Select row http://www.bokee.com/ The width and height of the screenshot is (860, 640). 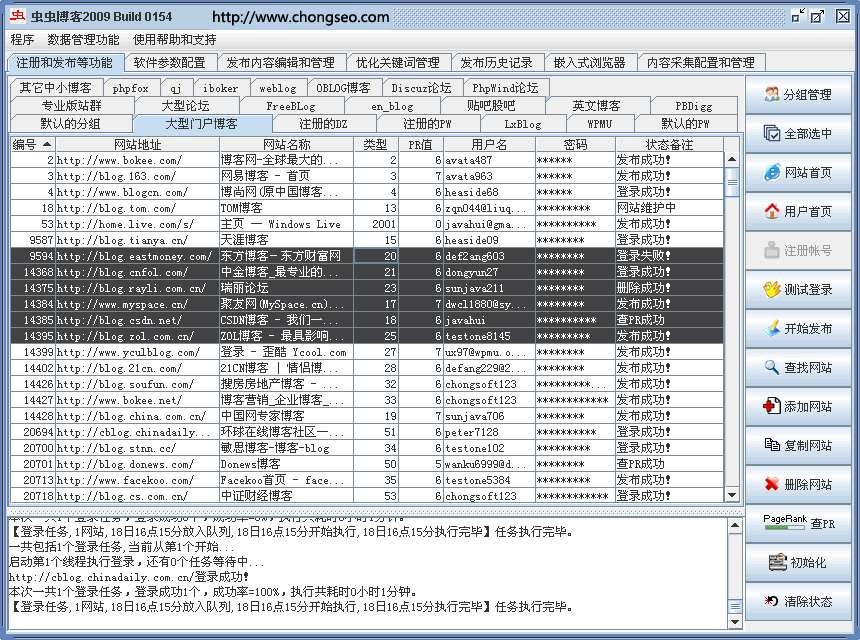(x=367, y=160)
